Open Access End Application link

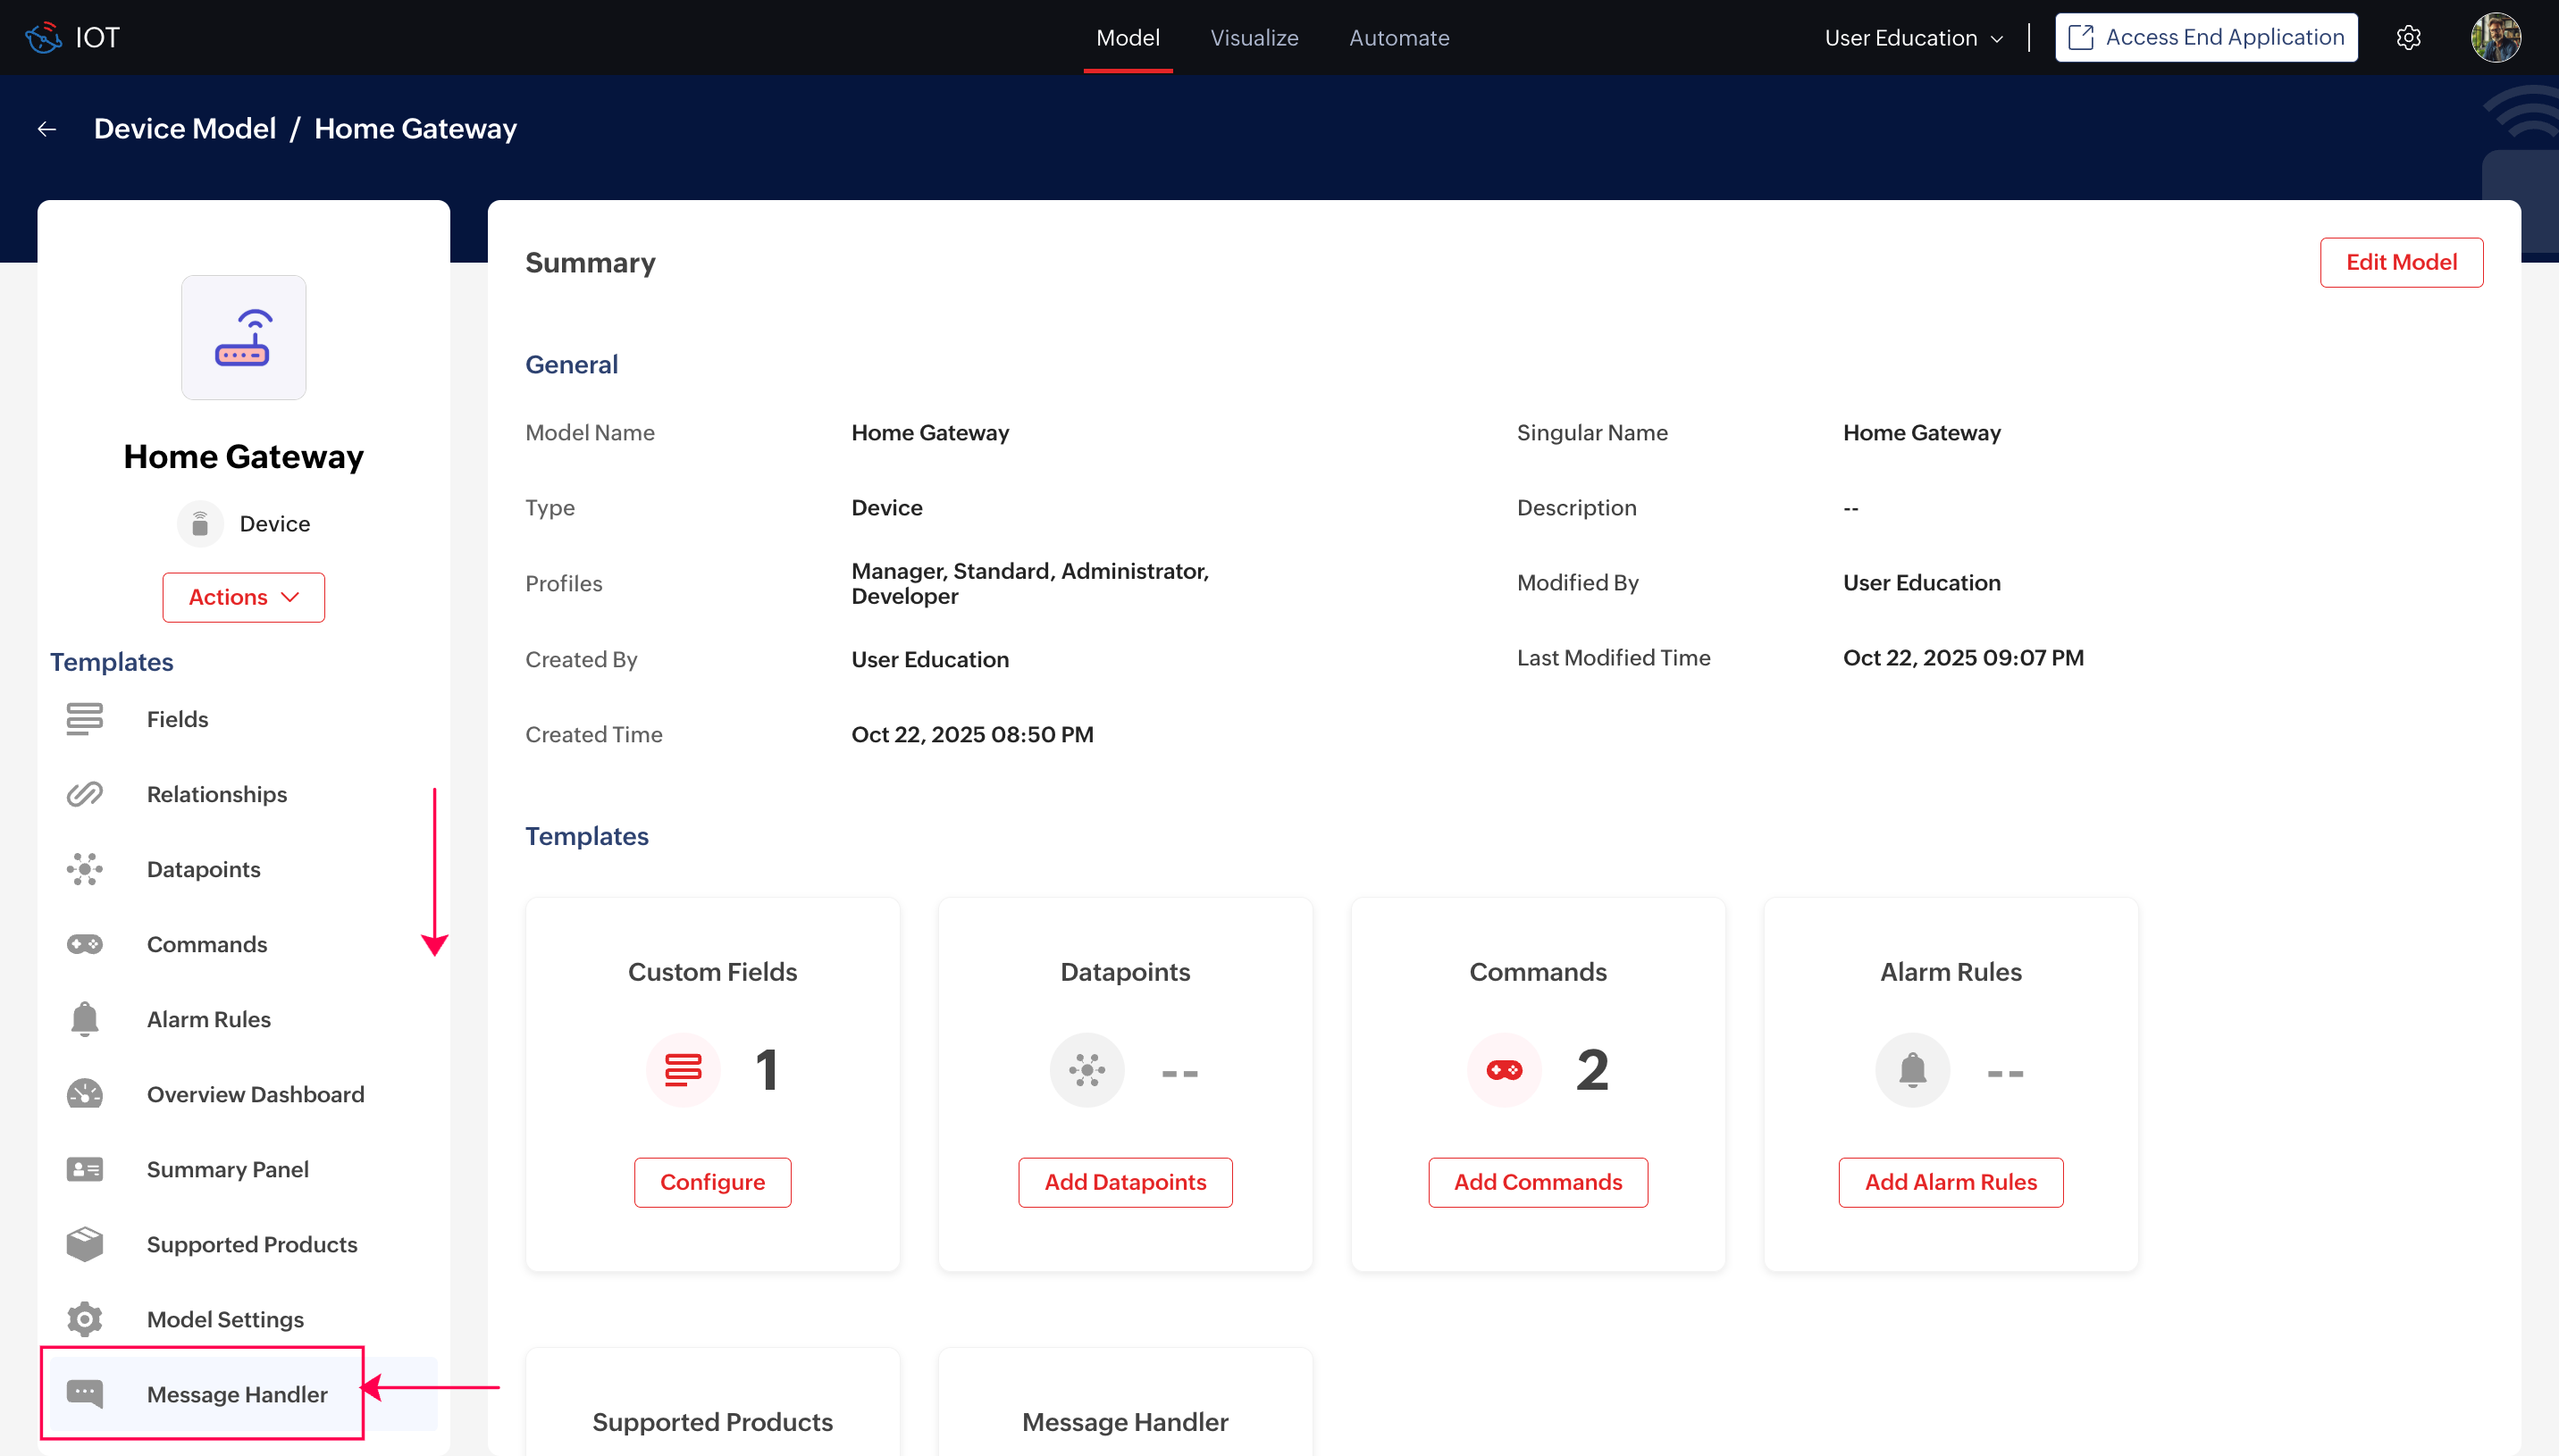click(x=2206, y=38)
